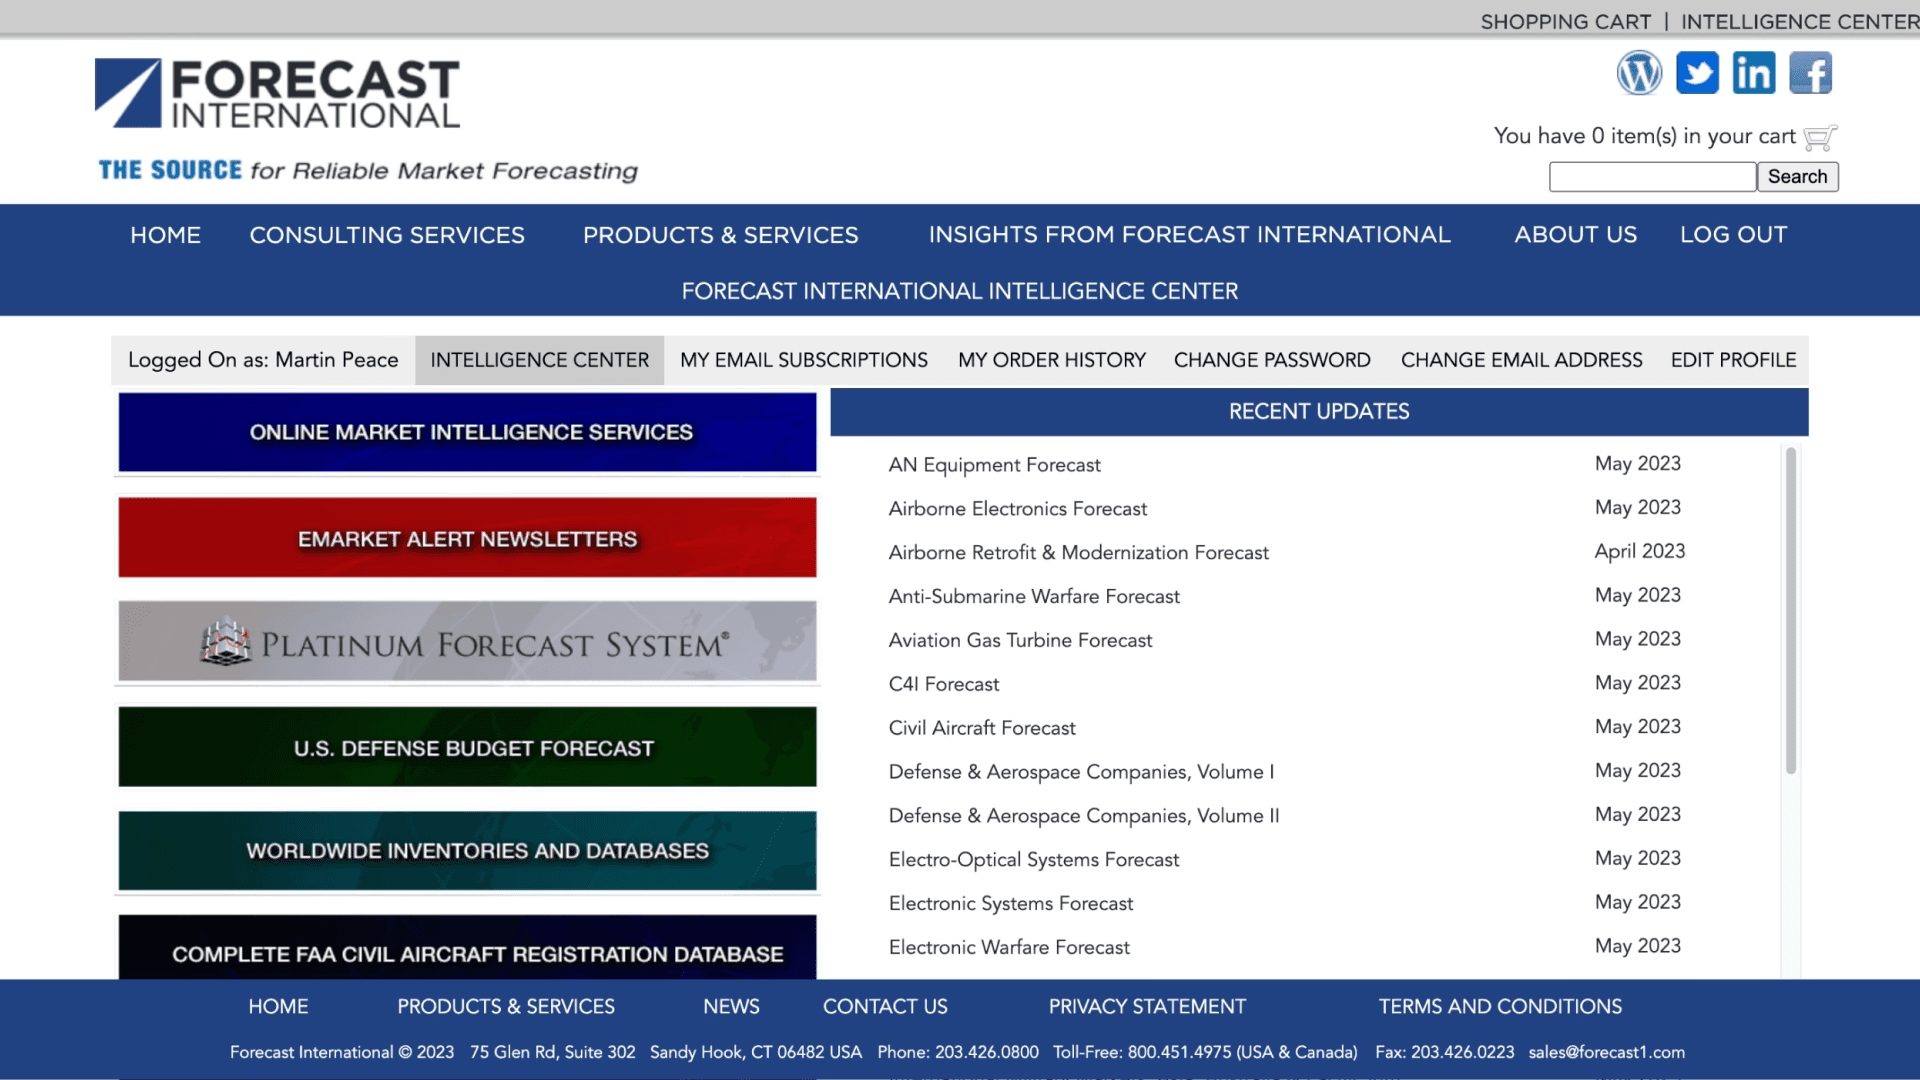The height and width of the screenshot is (1080, 1920).
Task: Open the LinkedIn icon
Action: pos(1754,73)
